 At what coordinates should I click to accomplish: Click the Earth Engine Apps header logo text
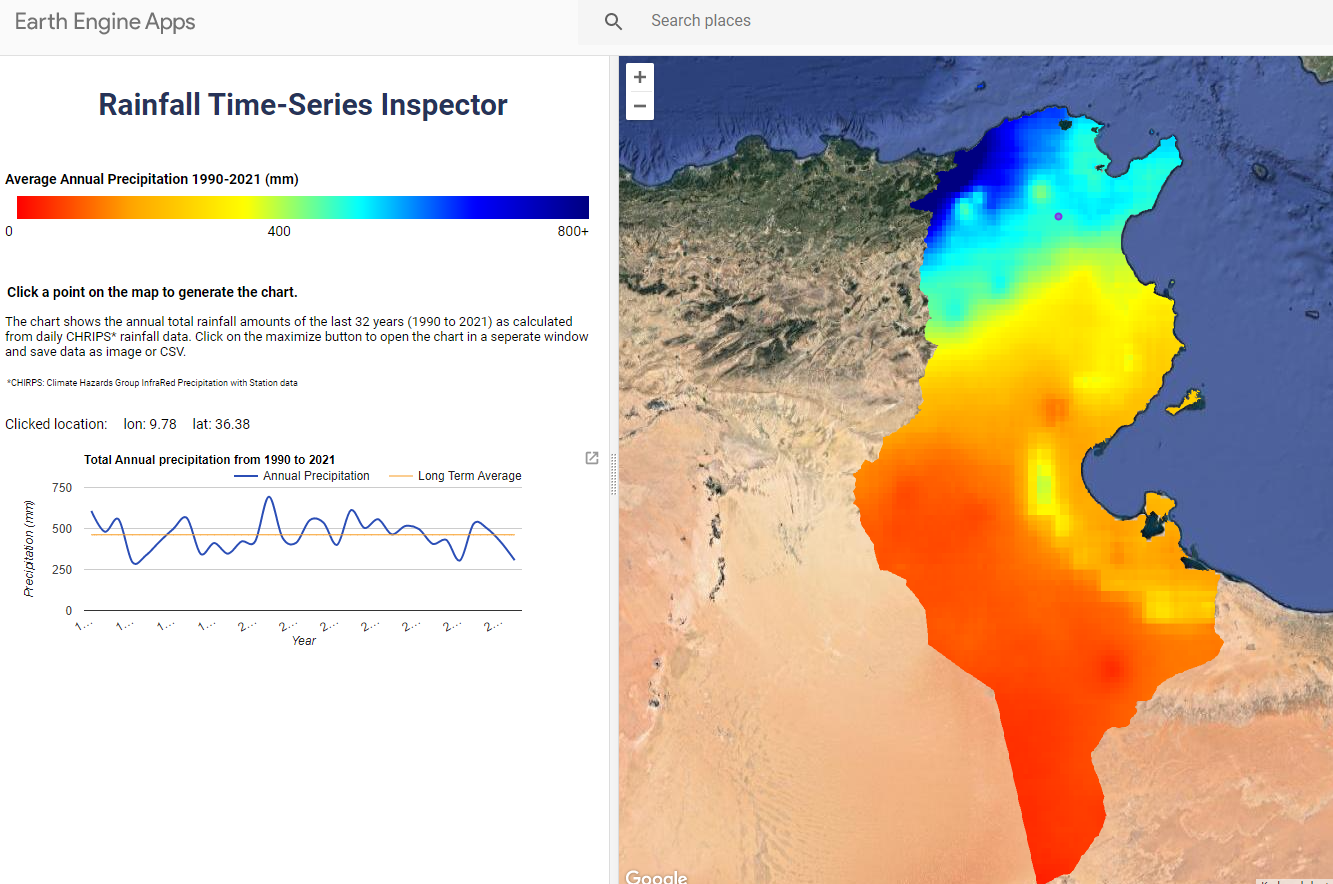tap(105, 21)
